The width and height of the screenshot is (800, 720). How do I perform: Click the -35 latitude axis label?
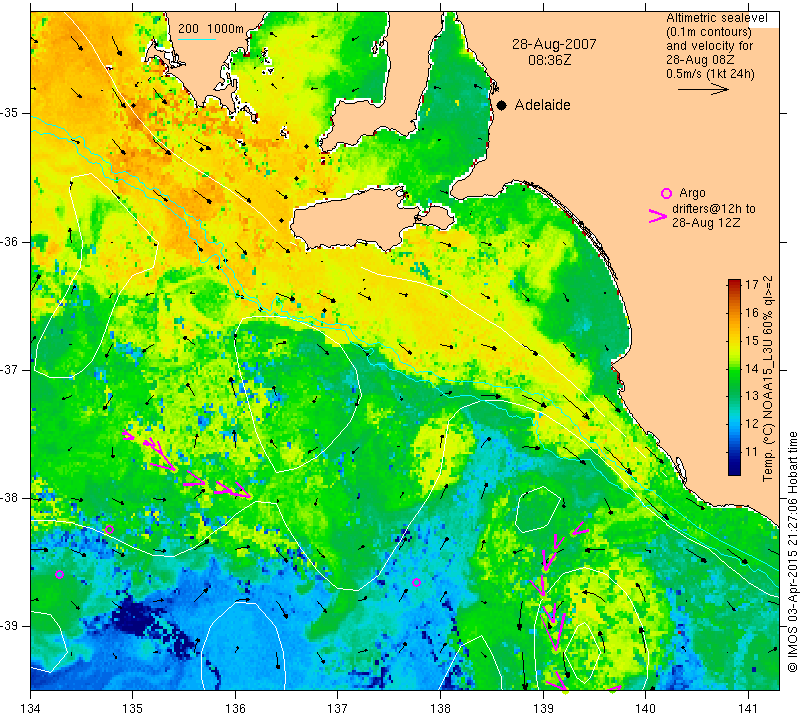pyautogui.click(x=10, y=113)
